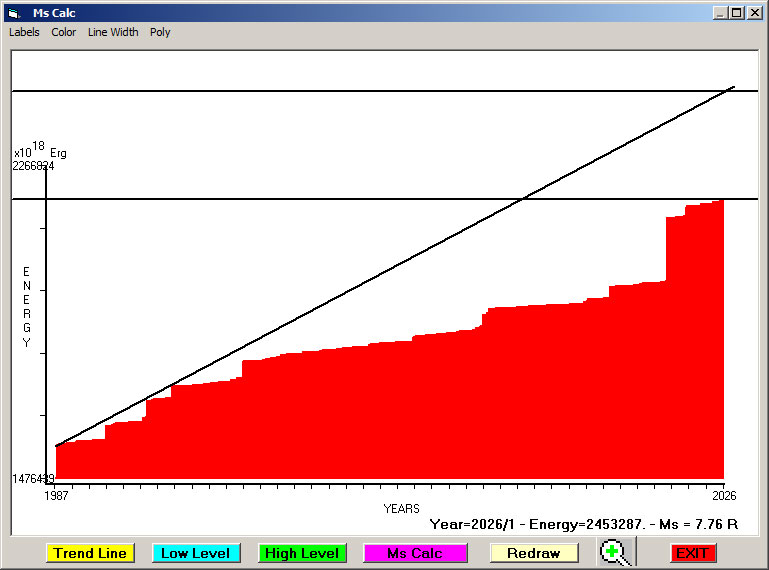Open the Line Width menu
This screenshot has height=570, width=769.
tap(113, 32)
